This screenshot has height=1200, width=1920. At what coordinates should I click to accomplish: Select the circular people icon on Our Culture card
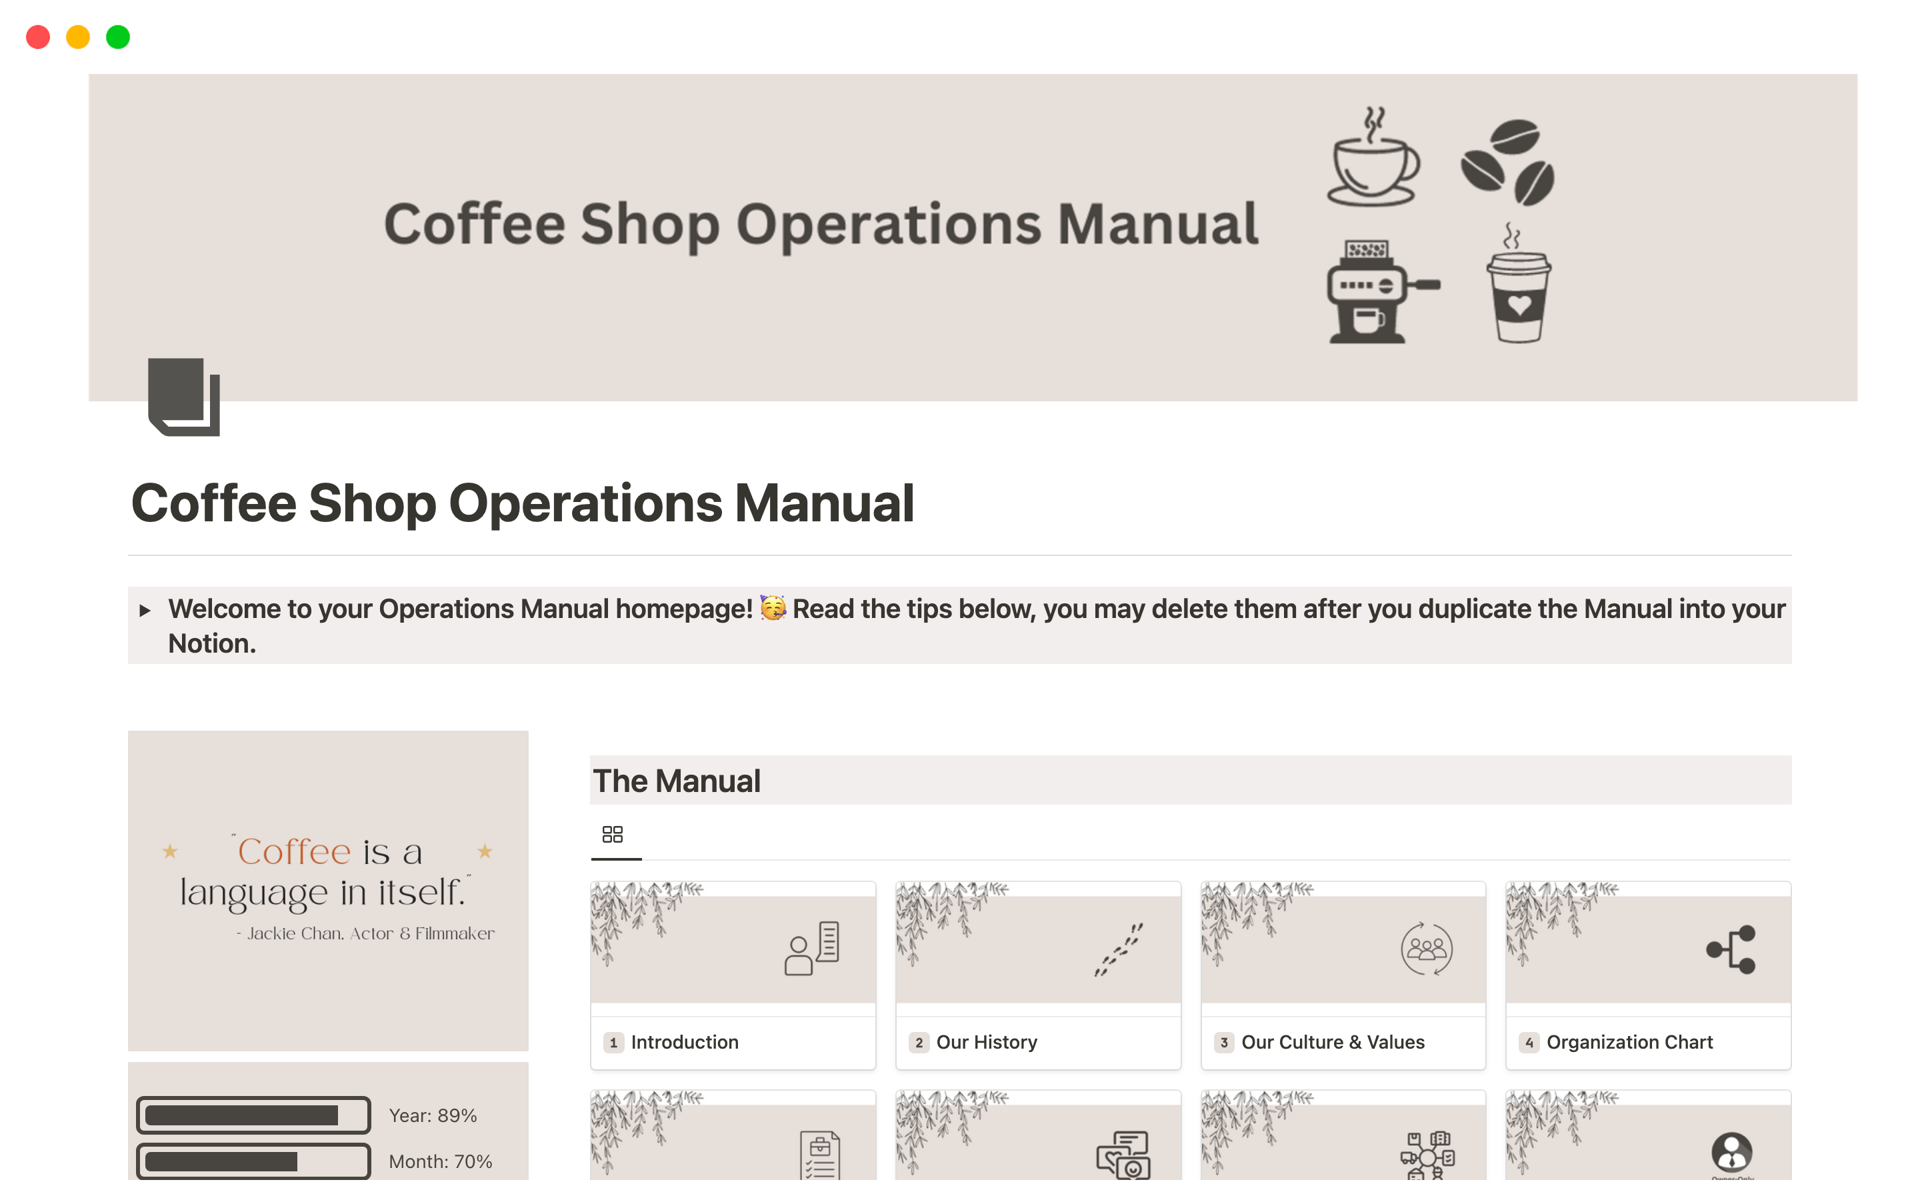pos(1427,948)
